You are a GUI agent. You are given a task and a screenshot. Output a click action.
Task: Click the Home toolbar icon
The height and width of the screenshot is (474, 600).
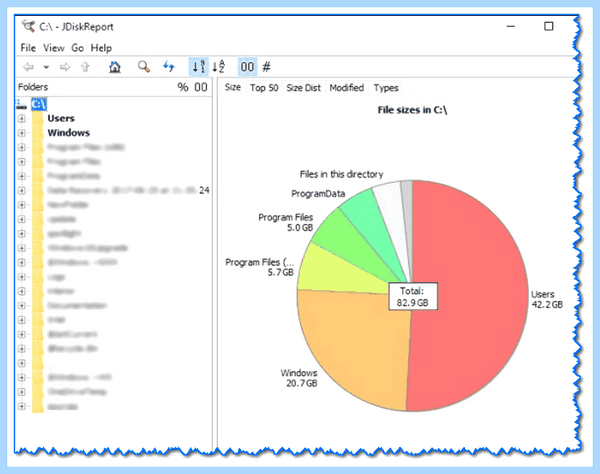115,67
